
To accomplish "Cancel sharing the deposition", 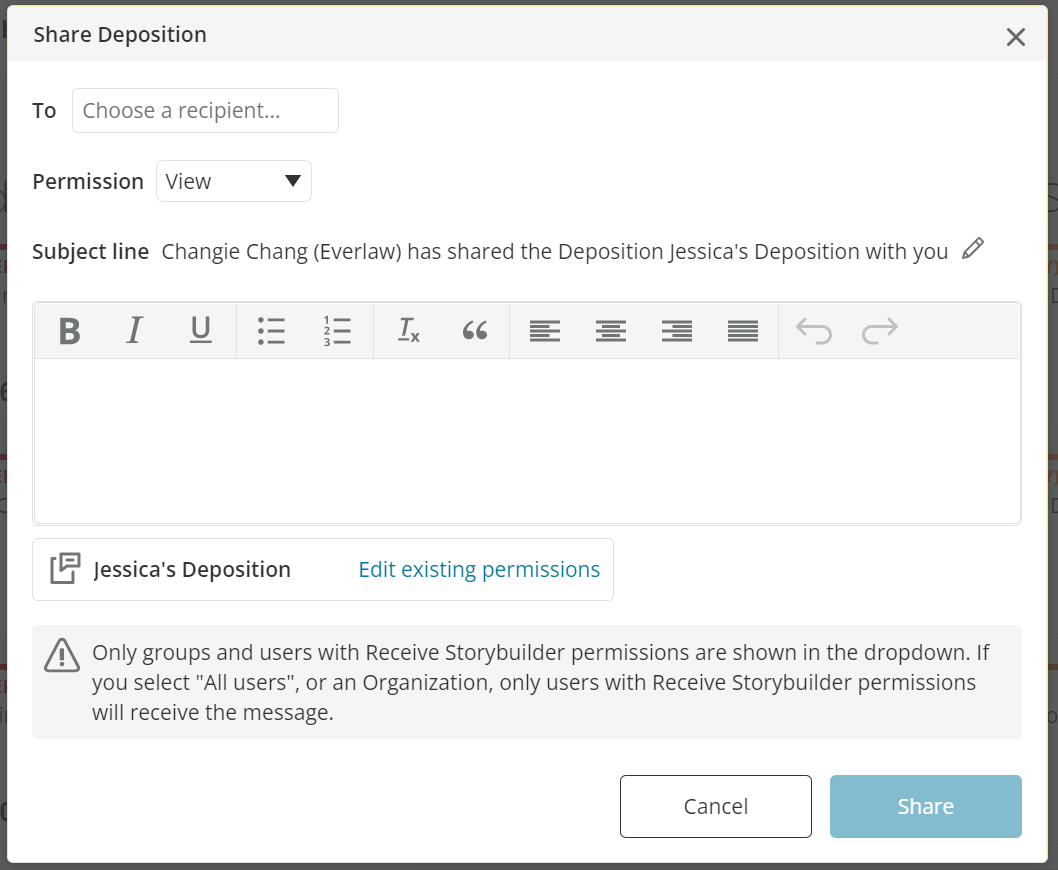I will 715,806.
